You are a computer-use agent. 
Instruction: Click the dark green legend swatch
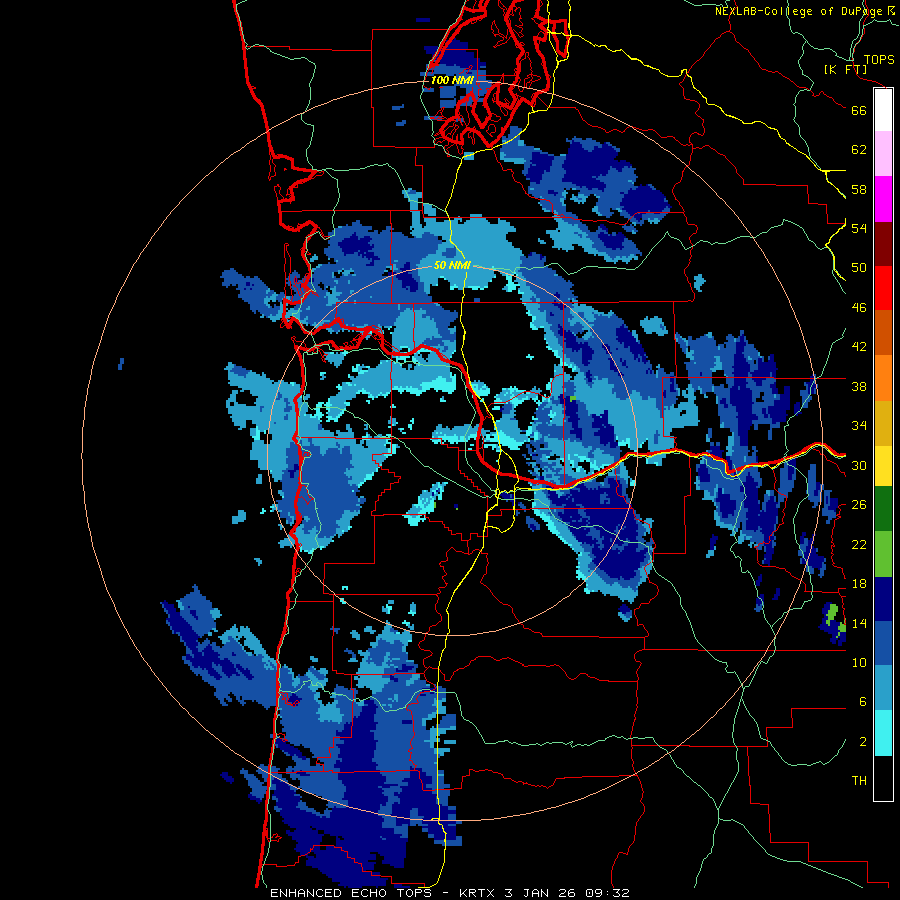pyautogui.click(x=883, y=509)
